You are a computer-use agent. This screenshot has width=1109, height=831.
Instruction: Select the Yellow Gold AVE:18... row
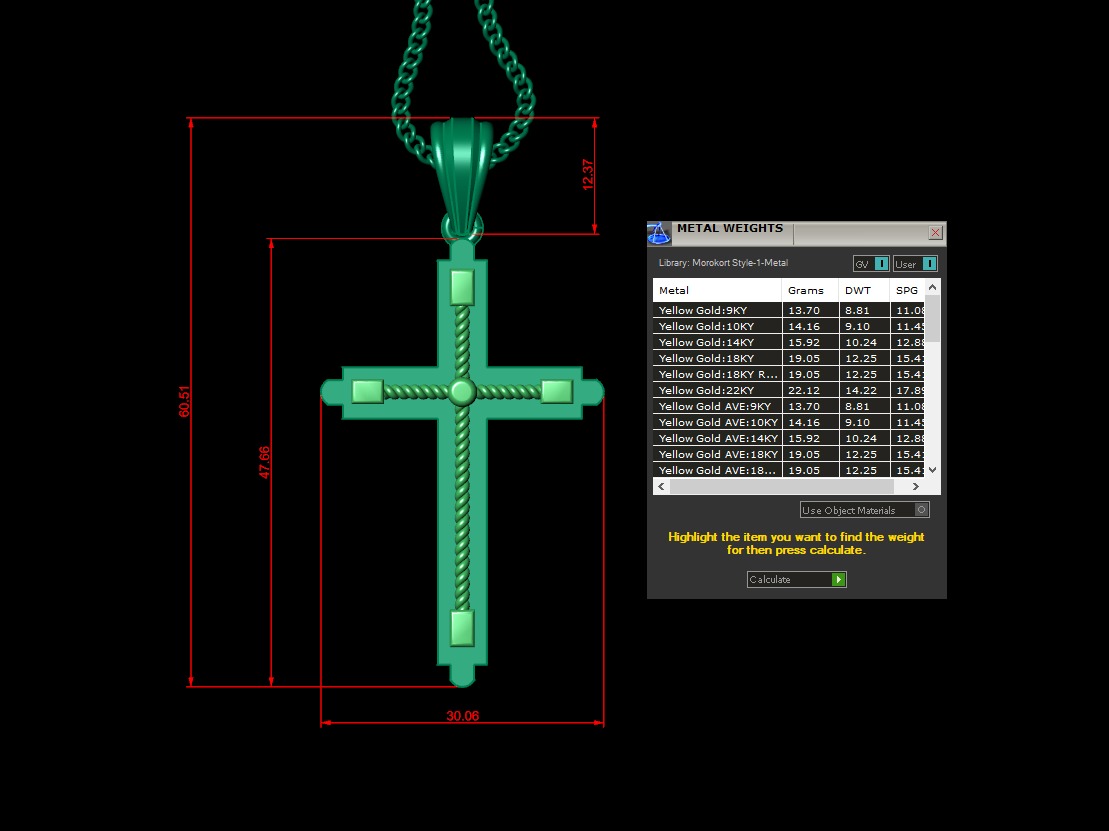[789, 470]
